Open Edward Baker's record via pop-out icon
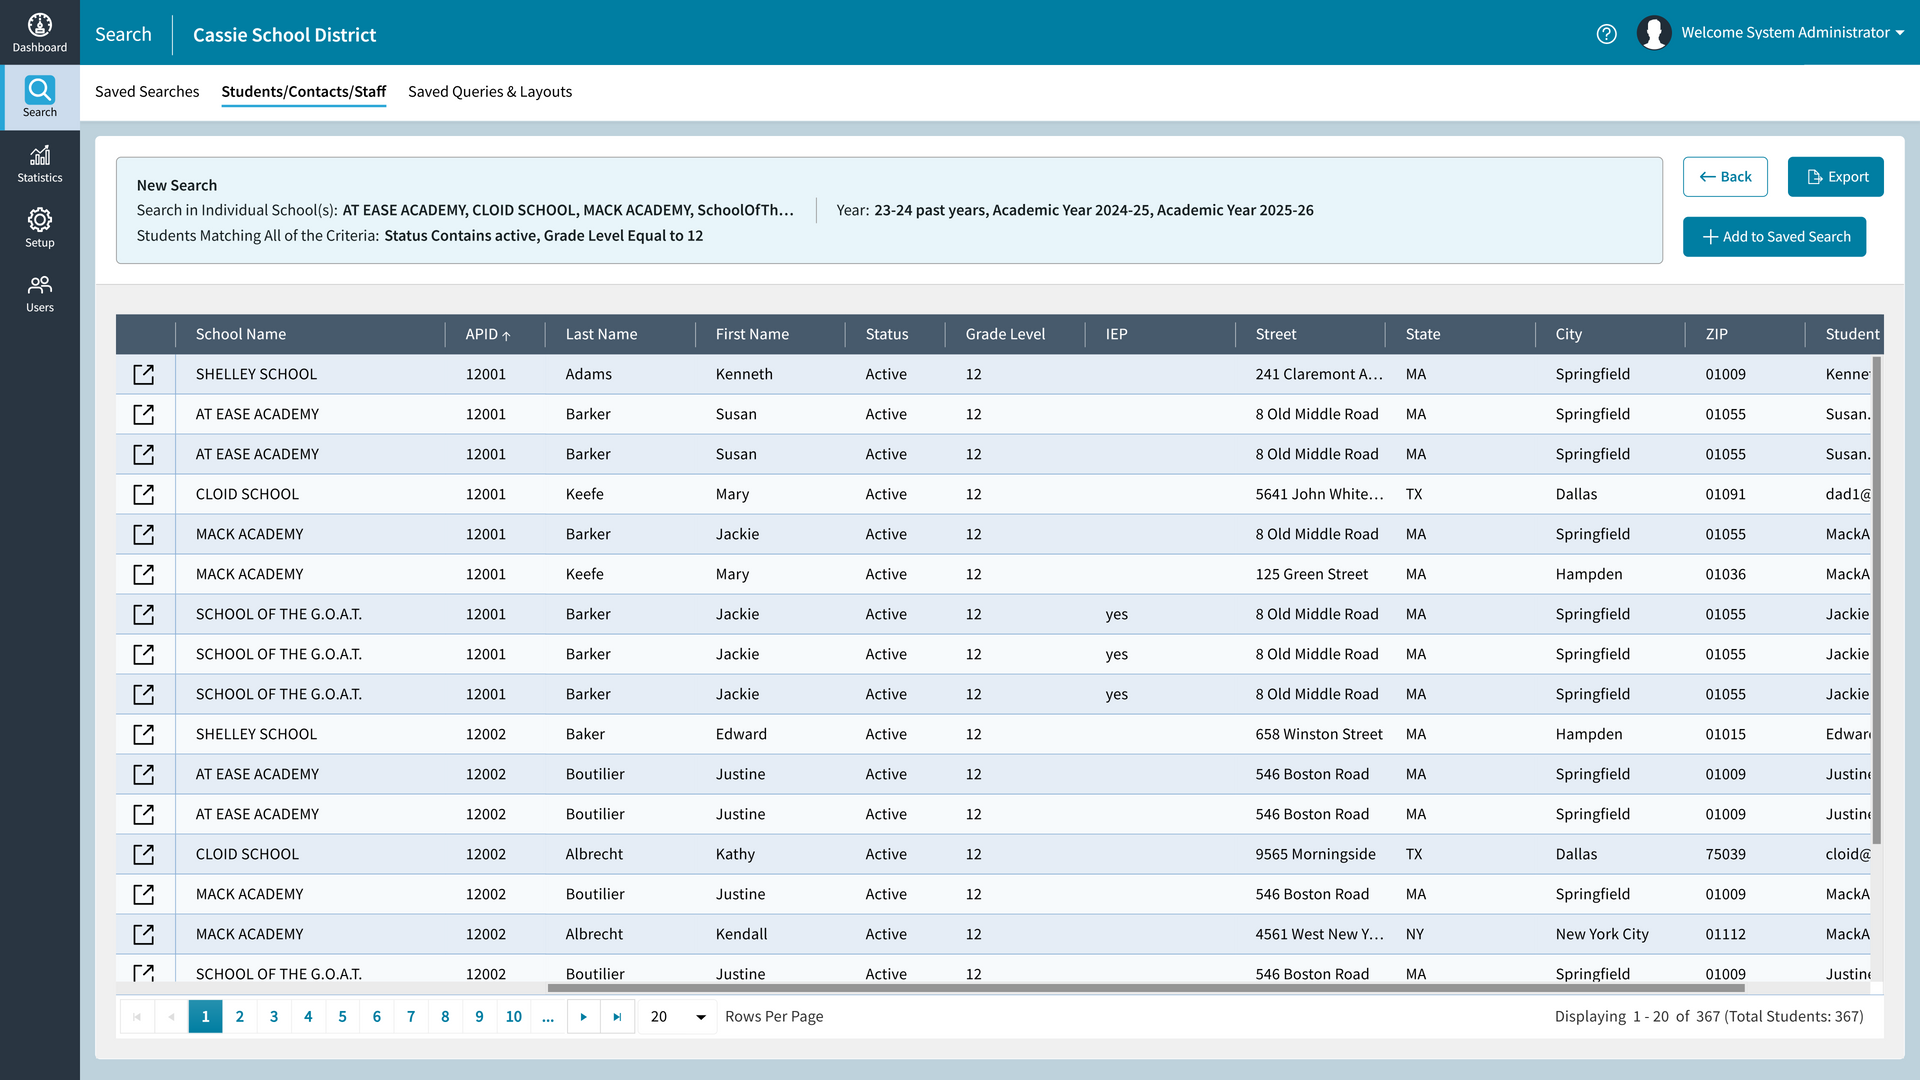 point(144,734)
